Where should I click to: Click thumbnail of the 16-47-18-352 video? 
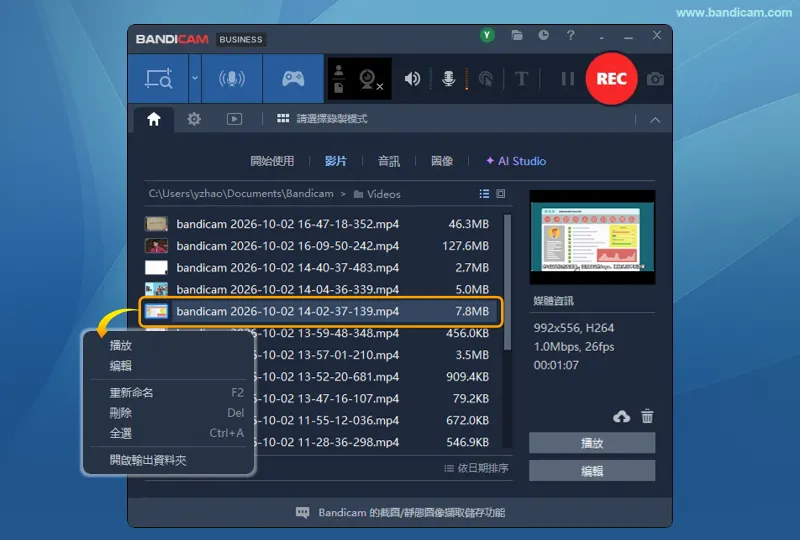click(156, 224)
